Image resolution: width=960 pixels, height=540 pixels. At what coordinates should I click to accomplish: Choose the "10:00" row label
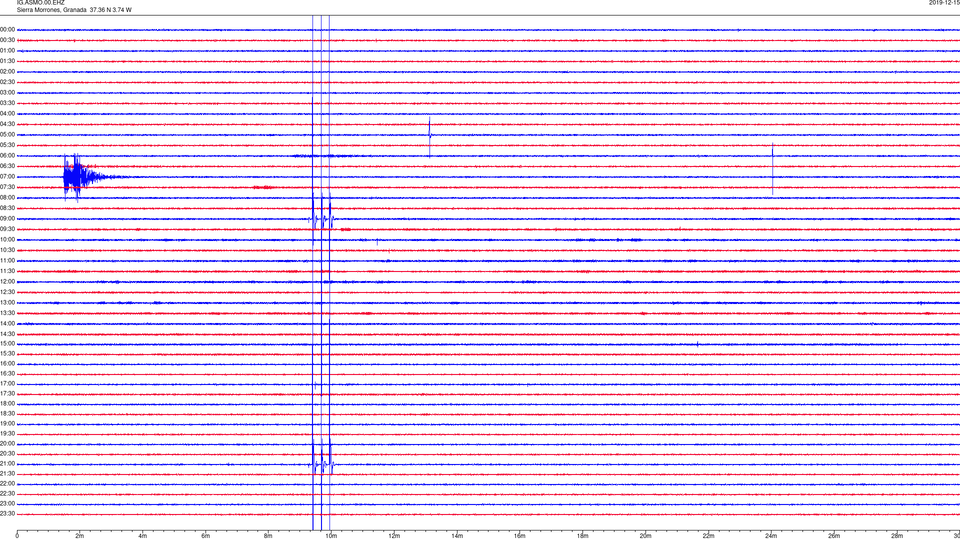7,239
